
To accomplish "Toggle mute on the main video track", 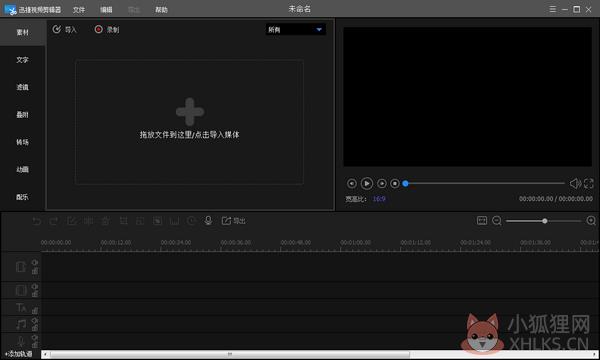I will click(x=35, y=263).
